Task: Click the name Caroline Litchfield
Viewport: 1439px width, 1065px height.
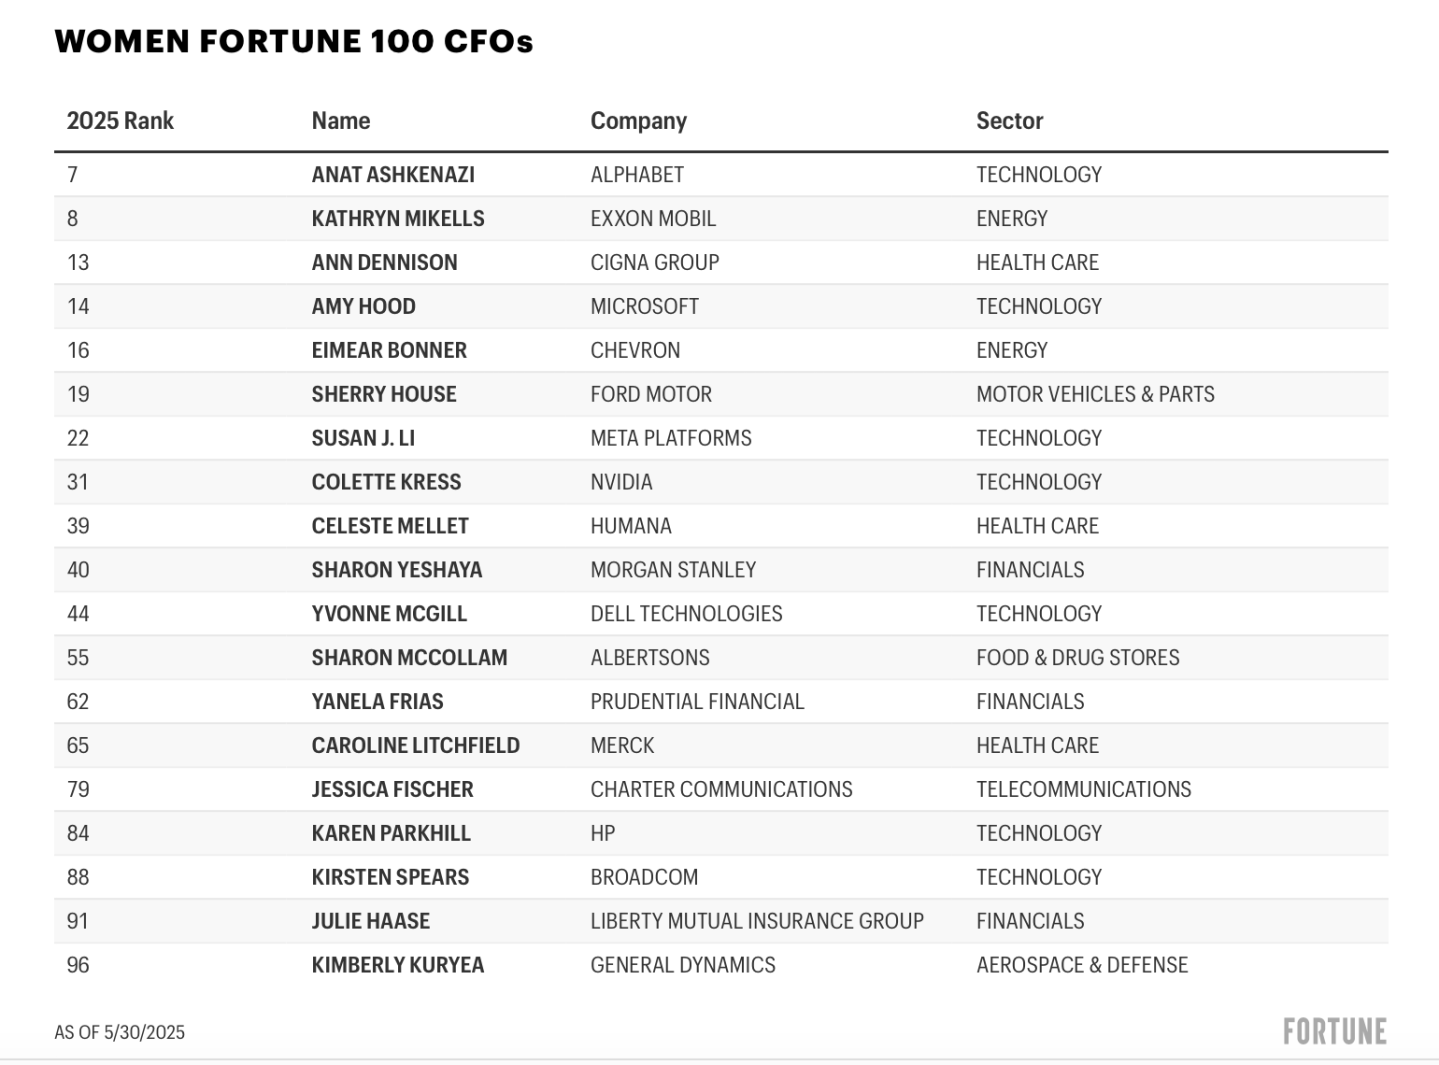Action: coord(415,747)
